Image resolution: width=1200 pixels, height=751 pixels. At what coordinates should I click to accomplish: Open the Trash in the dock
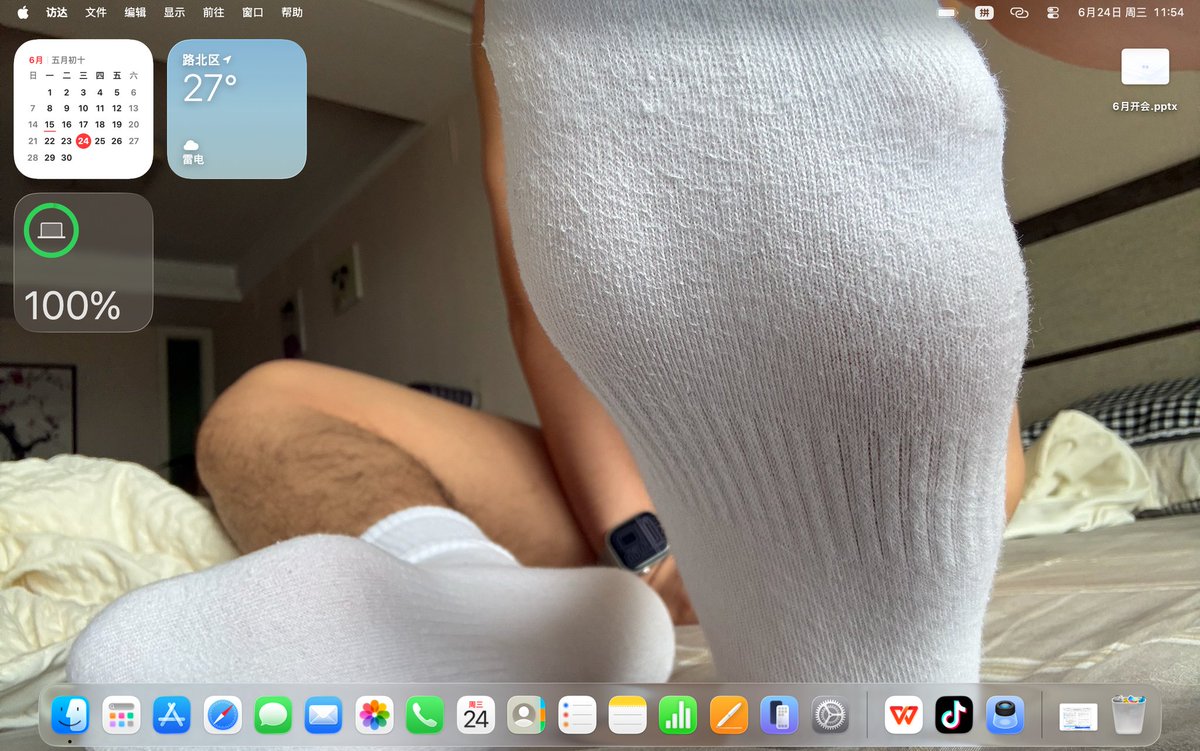1129,714
